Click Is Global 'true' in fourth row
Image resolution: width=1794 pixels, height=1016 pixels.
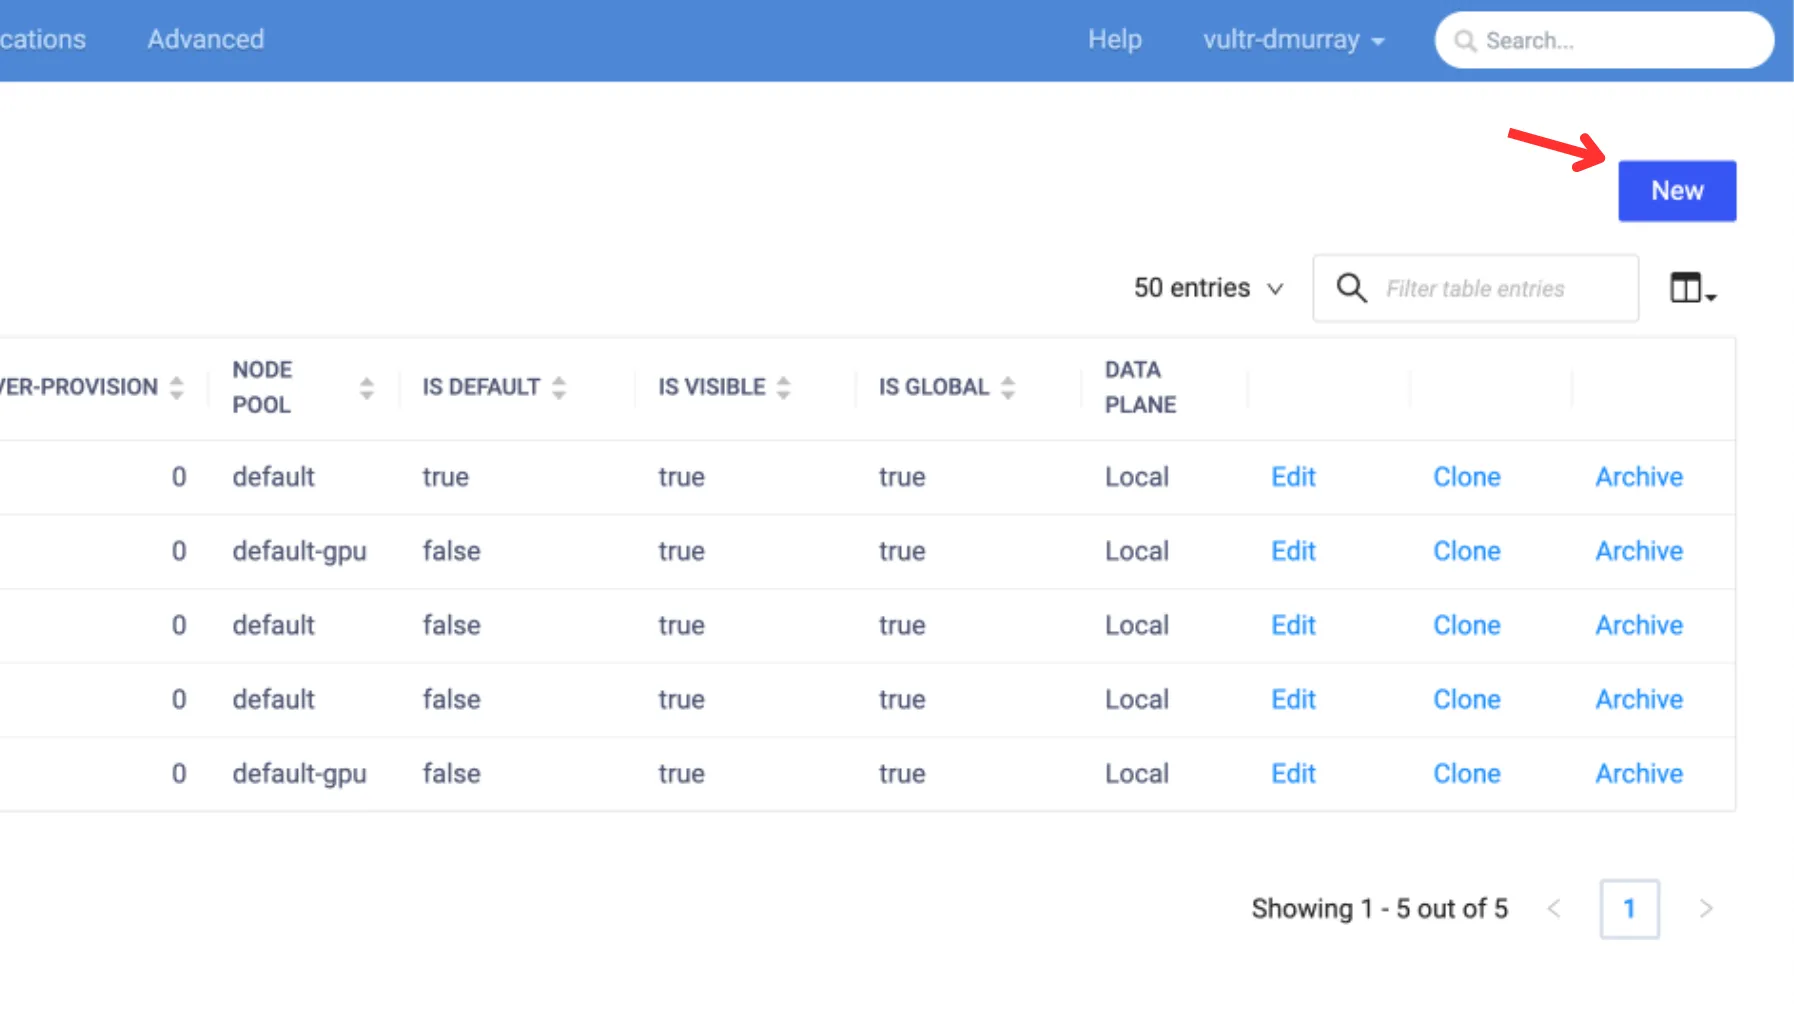coord(902,699)
